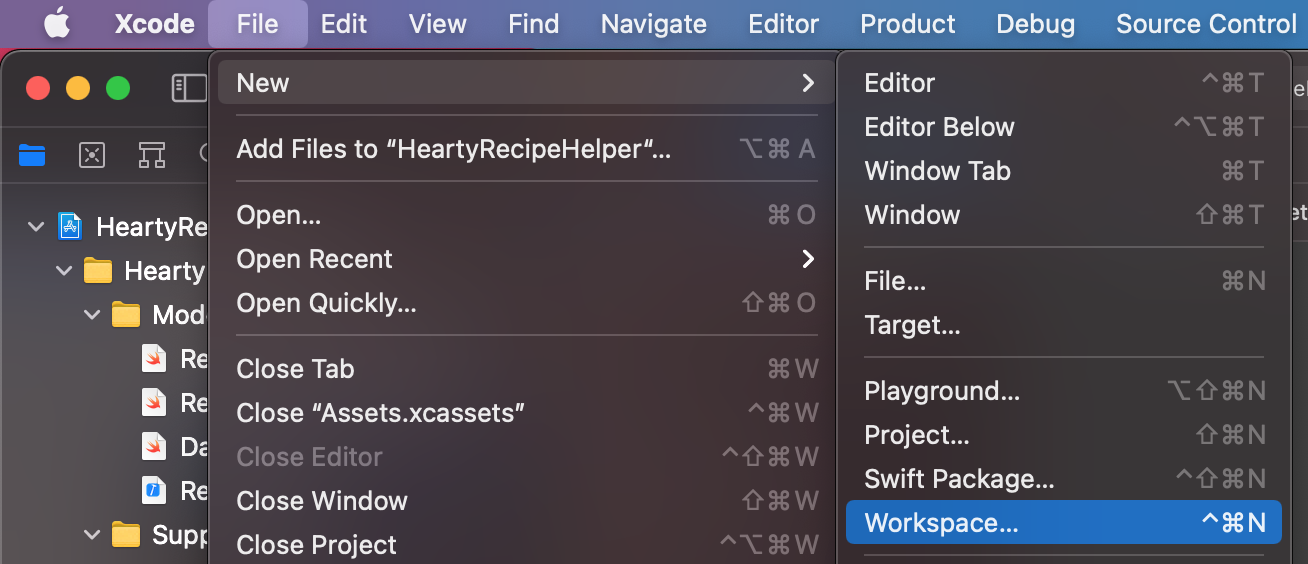Viewport: 1308px width, 564px height.
Task: Collapse the Mod folder chevron
Action: [93, 314]
